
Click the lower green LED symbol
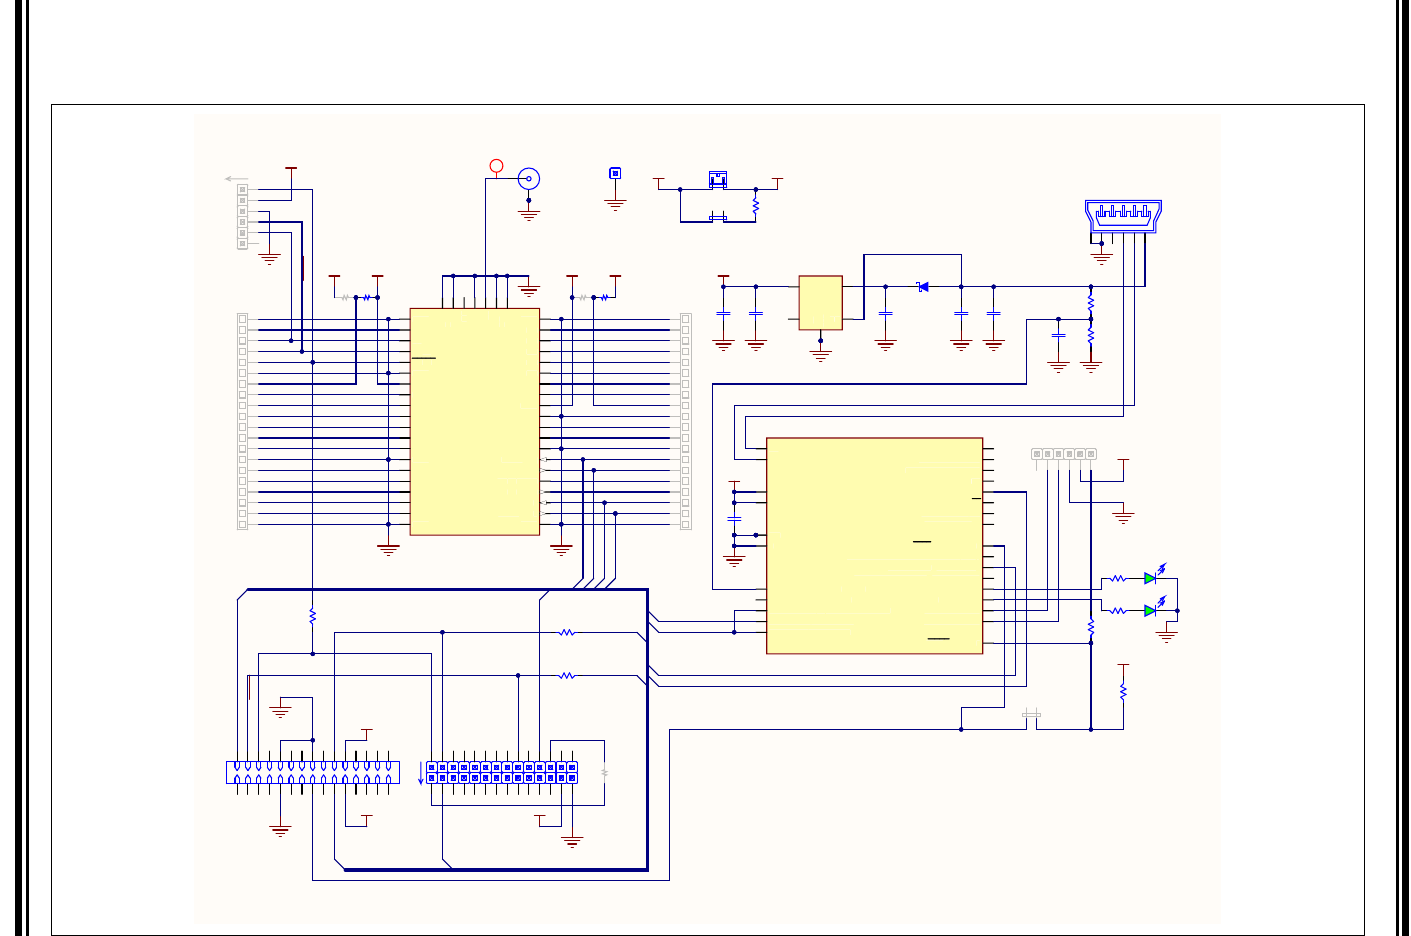pyautogui.click(x=1150, y=610)
